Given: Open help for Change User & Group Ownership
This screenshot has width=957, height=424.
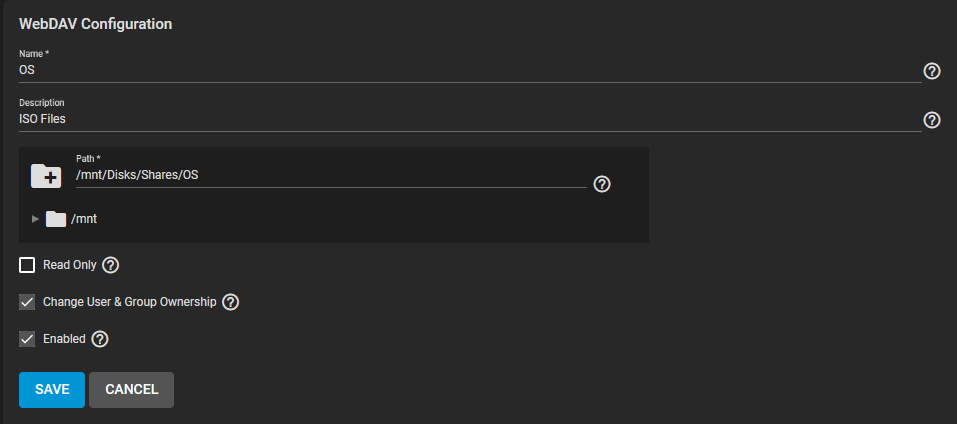Looking at the screenshot, I should pyautogui.click(x=230, y=302).
